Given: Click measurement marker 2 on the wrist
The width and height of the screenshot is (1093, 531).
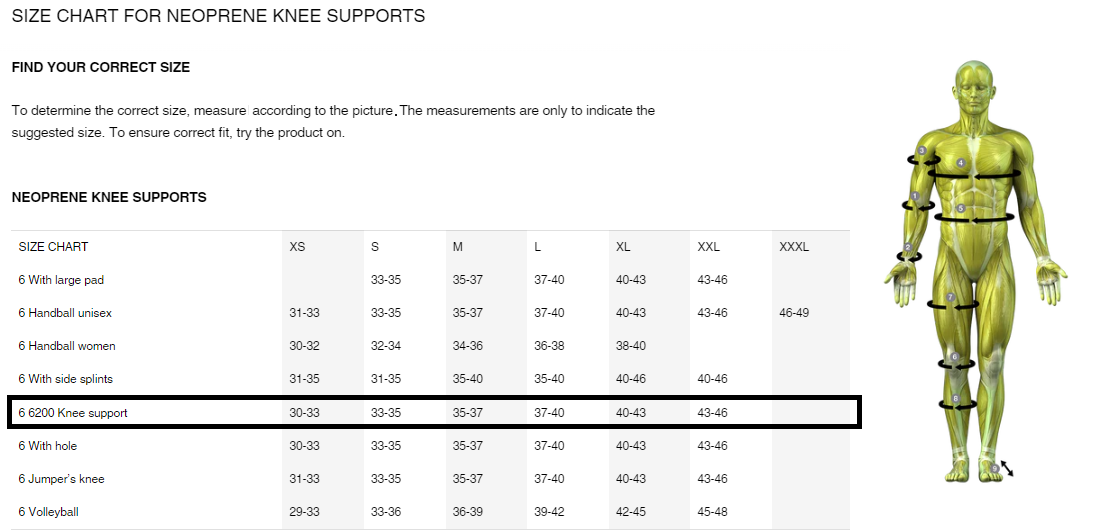Looking at the screenshot, I should 908,247.
